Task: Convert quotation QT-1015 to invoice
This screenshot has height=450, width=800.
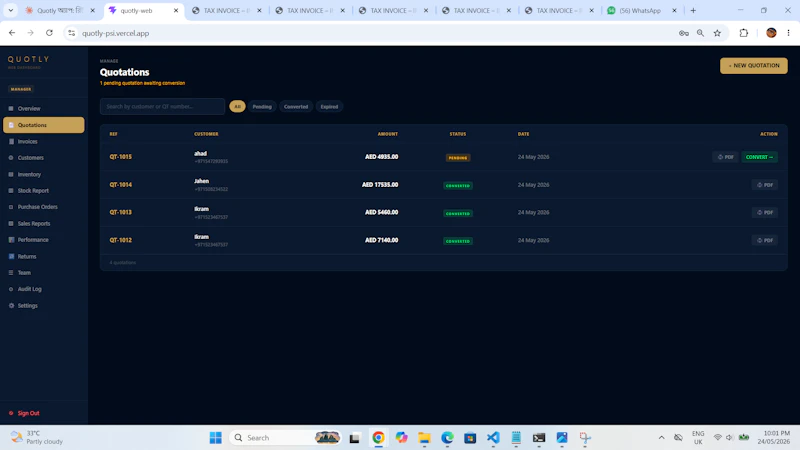Action: [x=759, y=157]
